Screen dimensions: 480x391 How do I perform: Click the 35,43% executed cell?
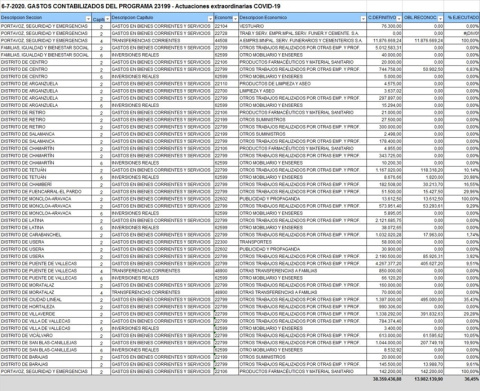[x=462, y=299]
